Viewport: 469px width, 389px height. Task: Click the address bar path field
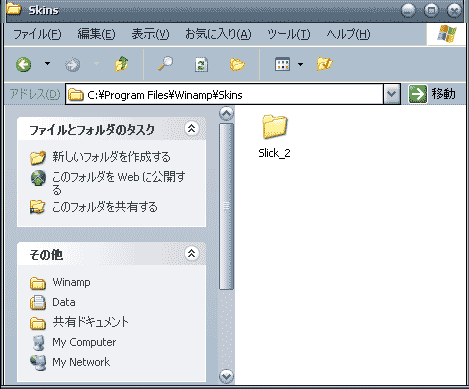[x=224, y=95]
